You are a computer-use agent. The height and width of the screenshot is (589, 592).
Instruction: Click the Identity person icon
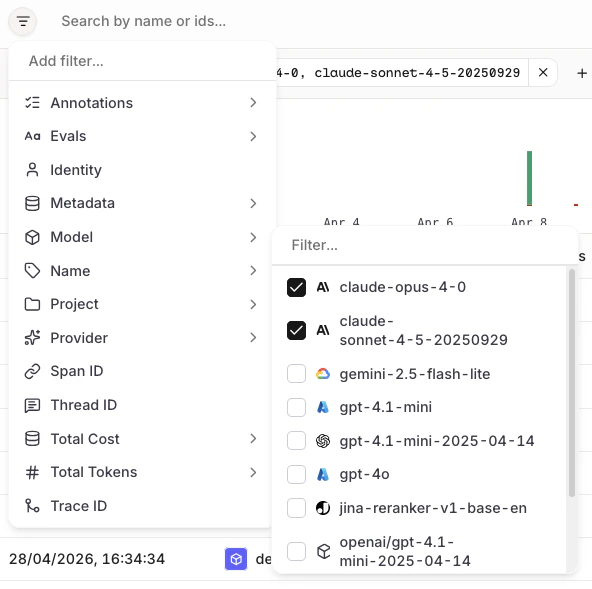coord(32,170)
